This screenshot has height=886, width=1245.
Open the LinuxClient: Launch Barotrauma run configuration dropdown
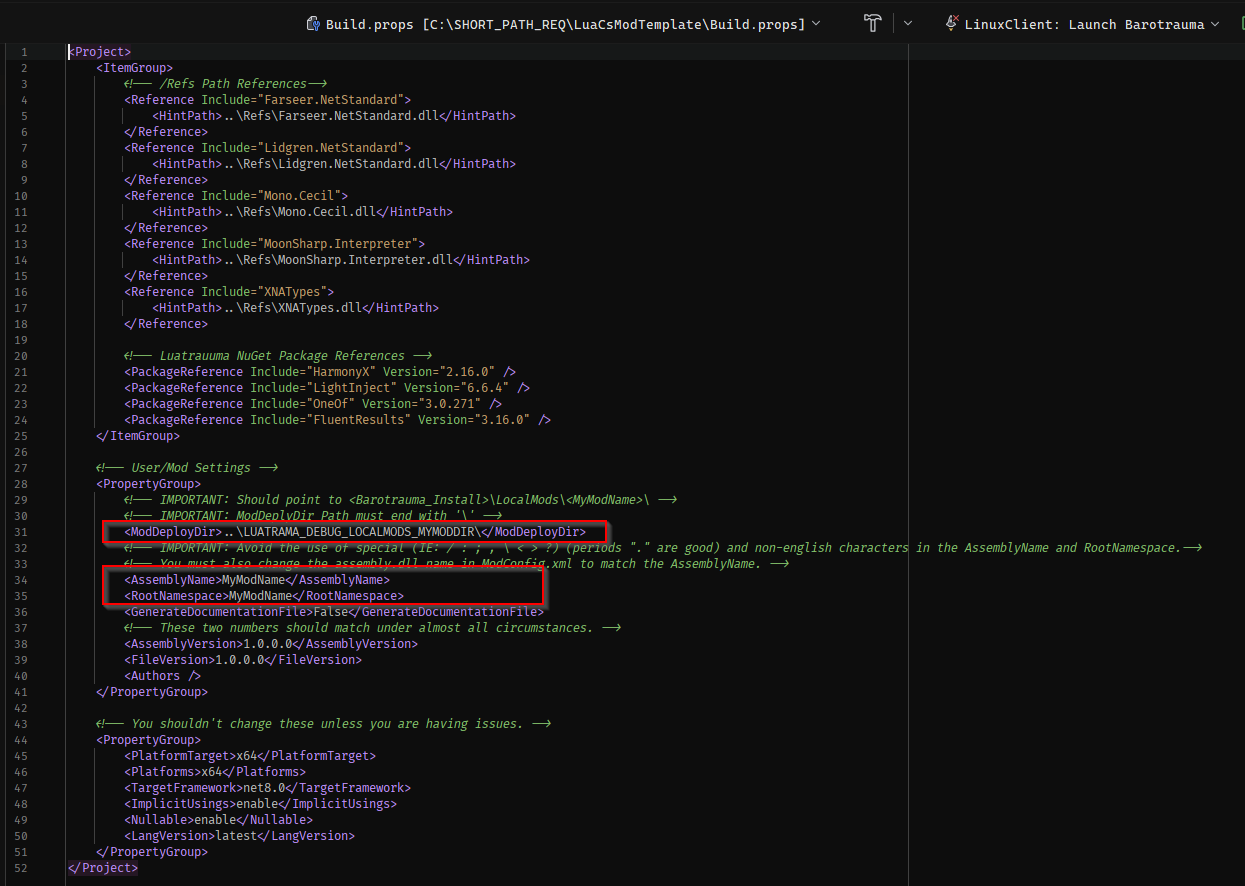click(1215, 24)
